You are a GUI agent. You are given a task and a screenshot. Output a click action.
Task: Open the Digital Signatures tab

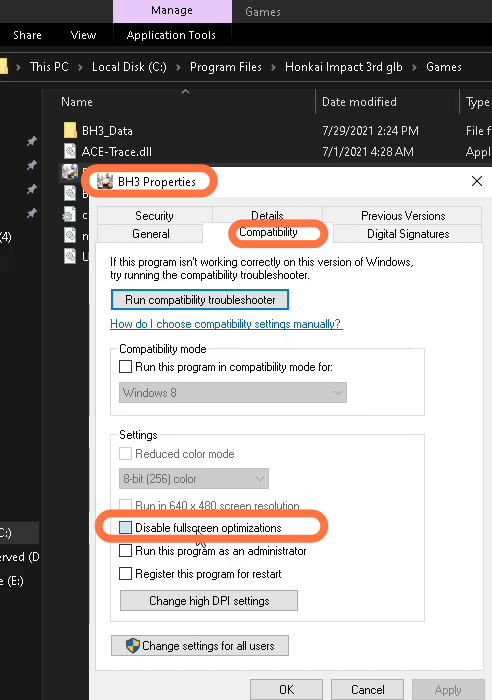pos(408,233)
